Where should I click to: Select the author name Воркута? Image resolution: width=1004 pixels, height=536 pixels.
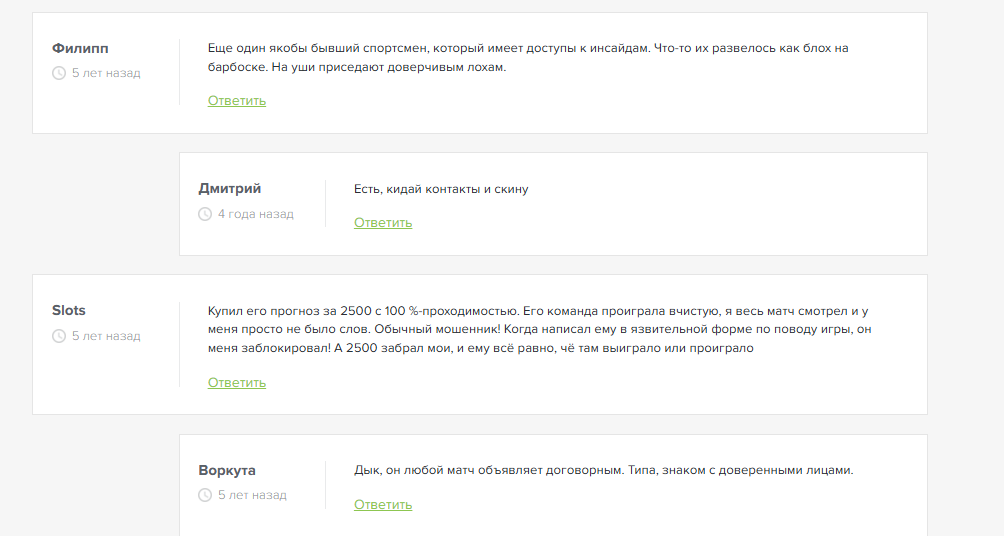click(x=227, y=470)
